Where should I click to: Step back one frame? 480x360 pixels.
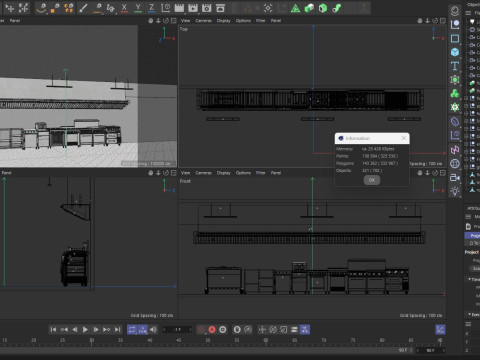click(75, 330)
